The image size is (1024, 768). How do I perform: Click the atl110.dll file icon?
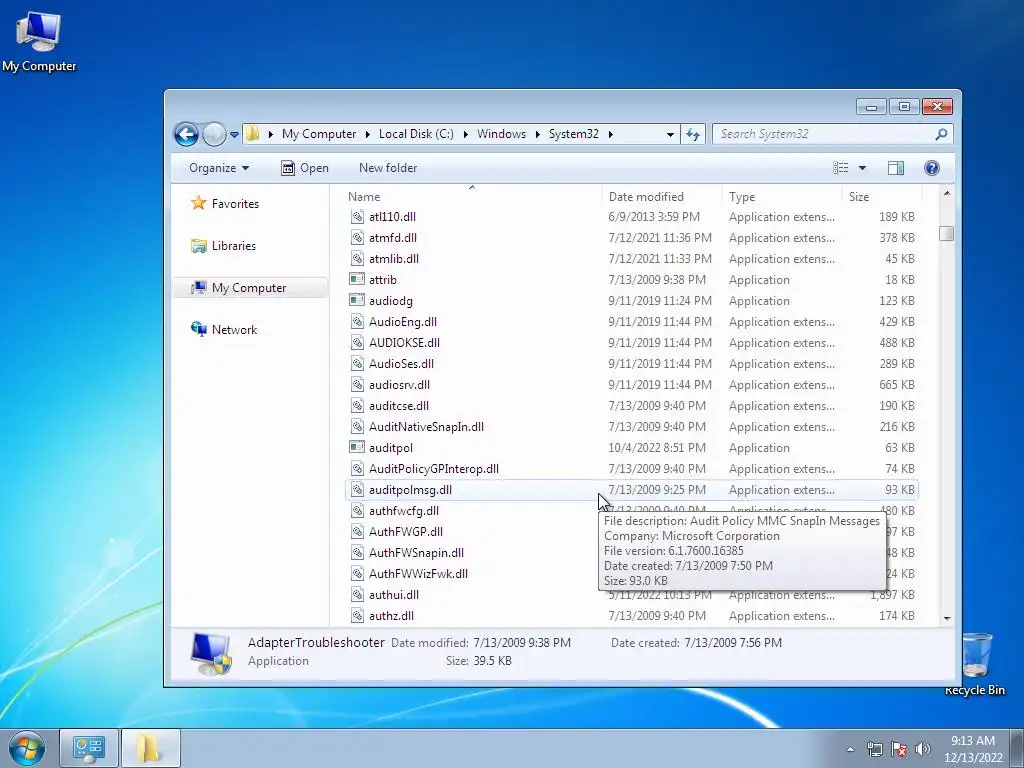(357, 217)
